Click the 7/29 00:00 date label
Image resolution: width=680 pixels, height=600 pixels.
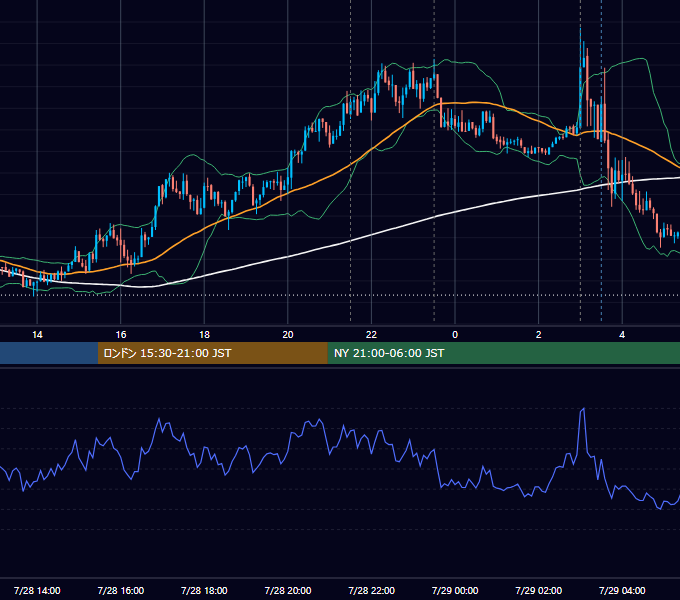455,590
